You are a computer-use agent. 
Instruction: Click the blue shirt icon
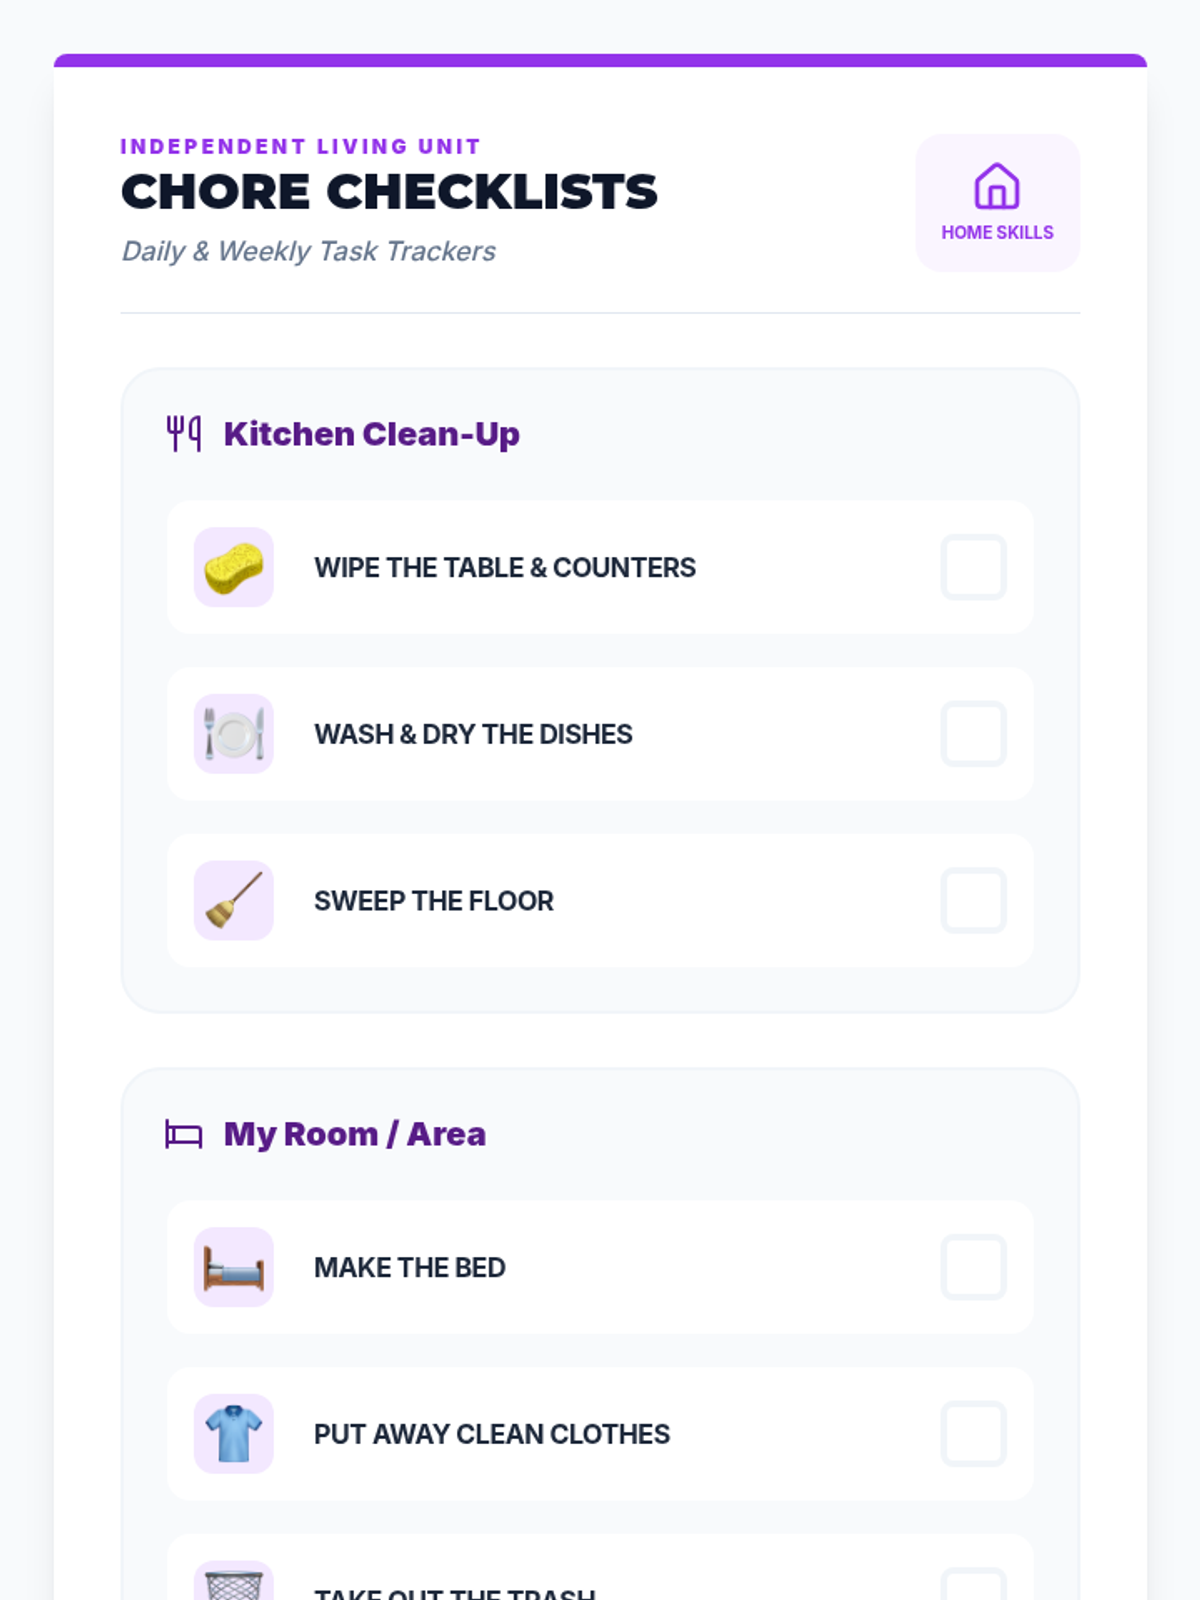pyautogui.click(x=234, y=1434)
